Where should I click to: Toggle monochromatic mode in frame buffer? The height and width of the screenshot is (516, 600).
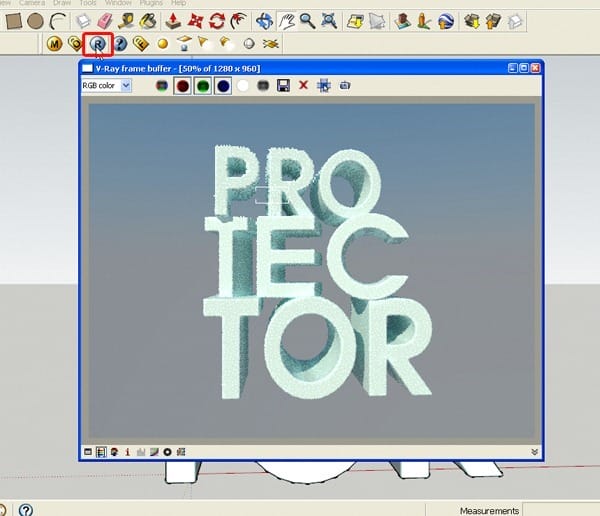point(263,85)
